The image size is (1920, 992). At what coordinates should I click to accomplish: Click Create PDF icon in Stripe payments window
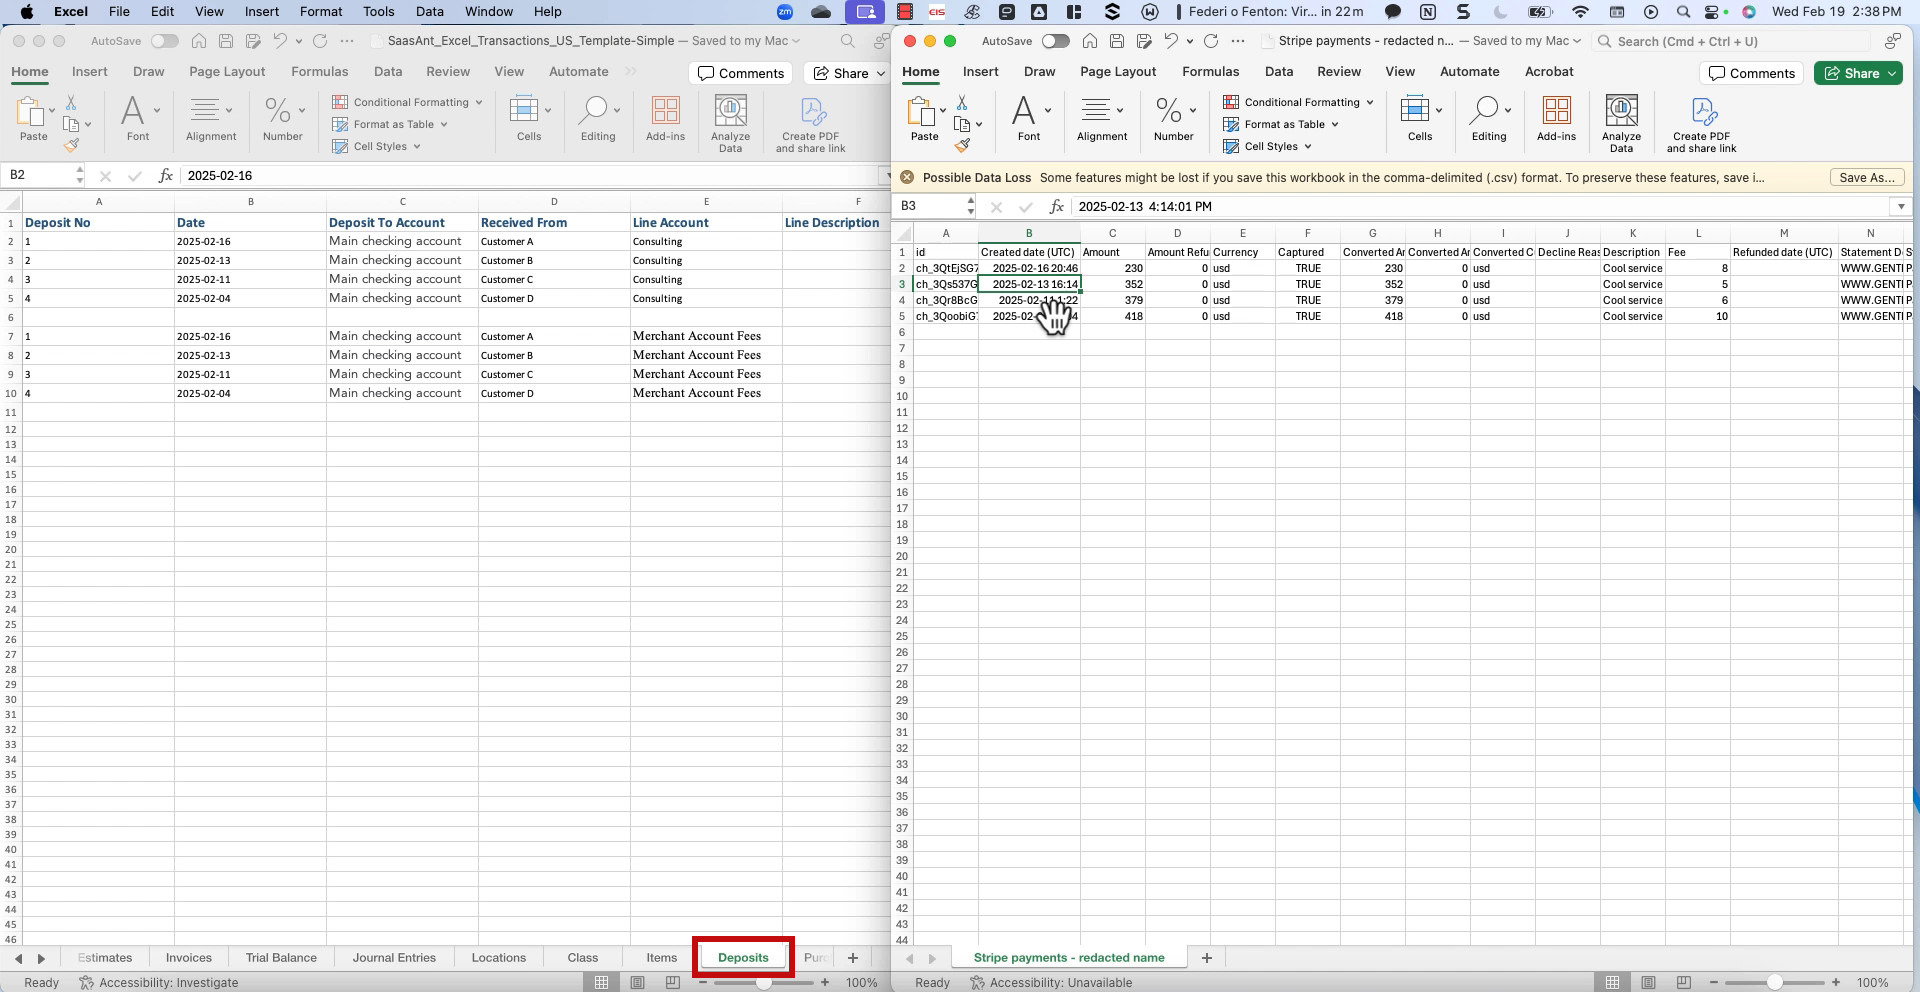click(x=1703, y=111)
